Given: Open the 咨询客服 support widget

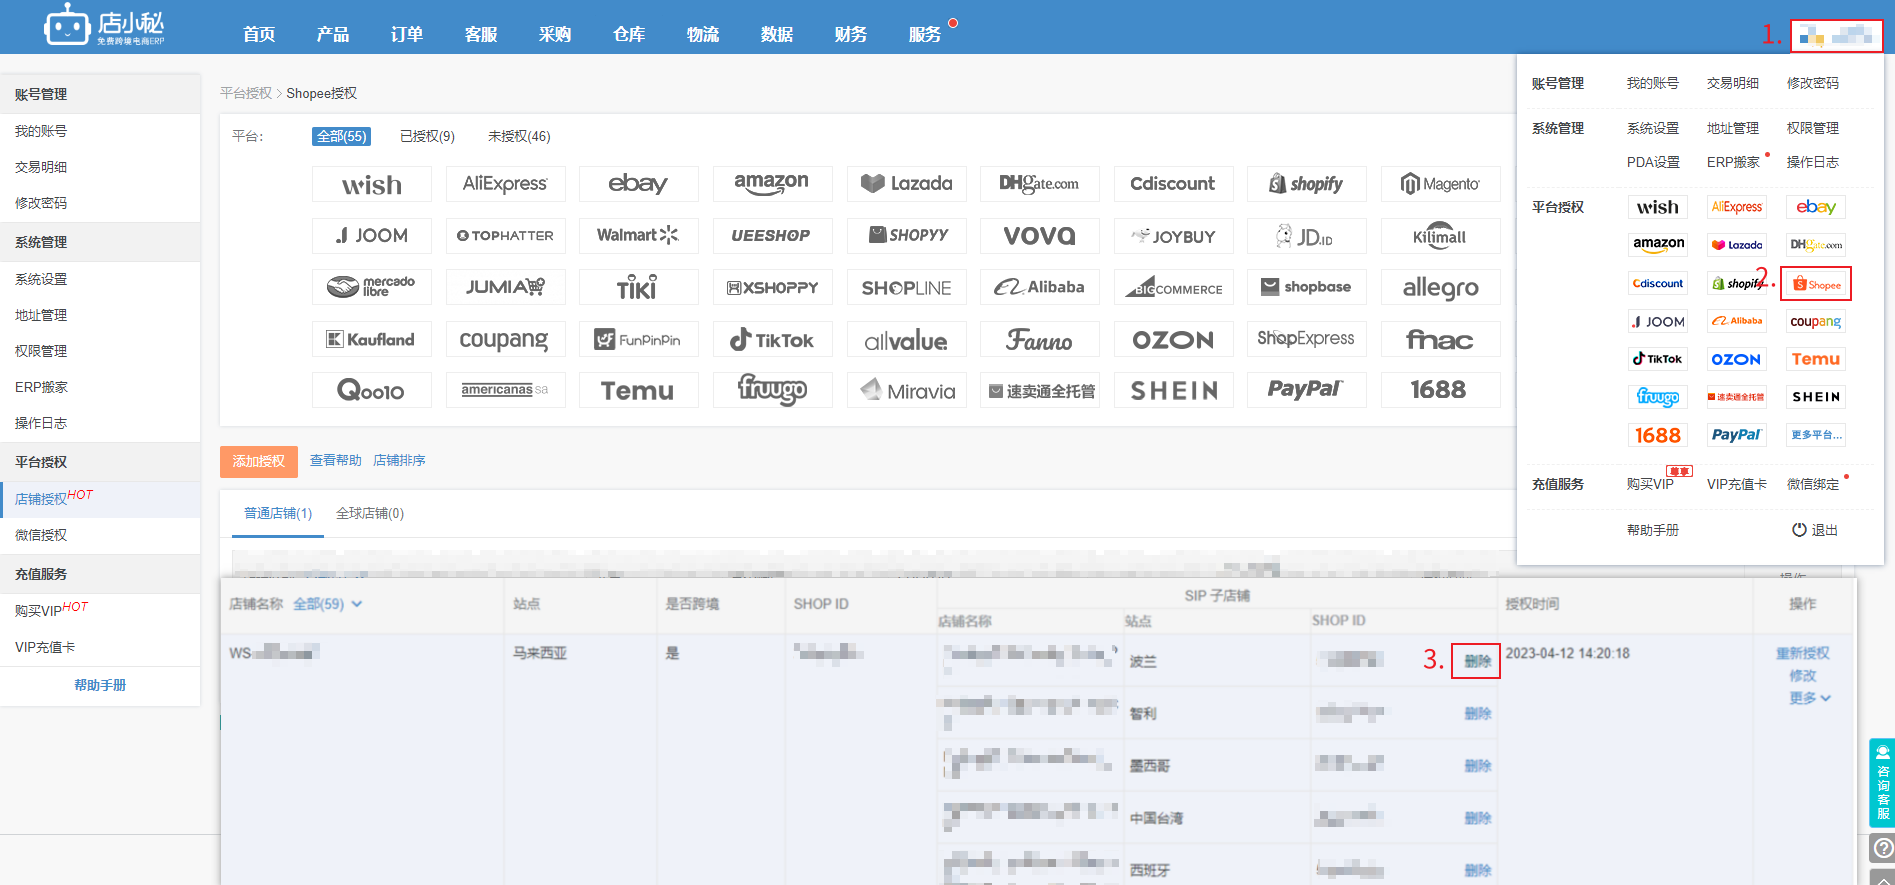Looking at the screenshot, I should 1882,782.
